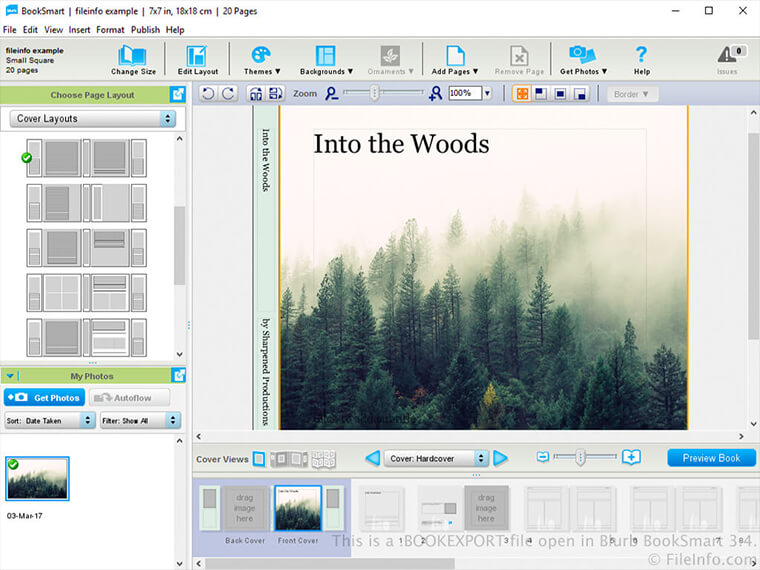The image size is (760, 570).
Task: Click the Backgrounds toolbar icon
Action: (x=326, y=57)
